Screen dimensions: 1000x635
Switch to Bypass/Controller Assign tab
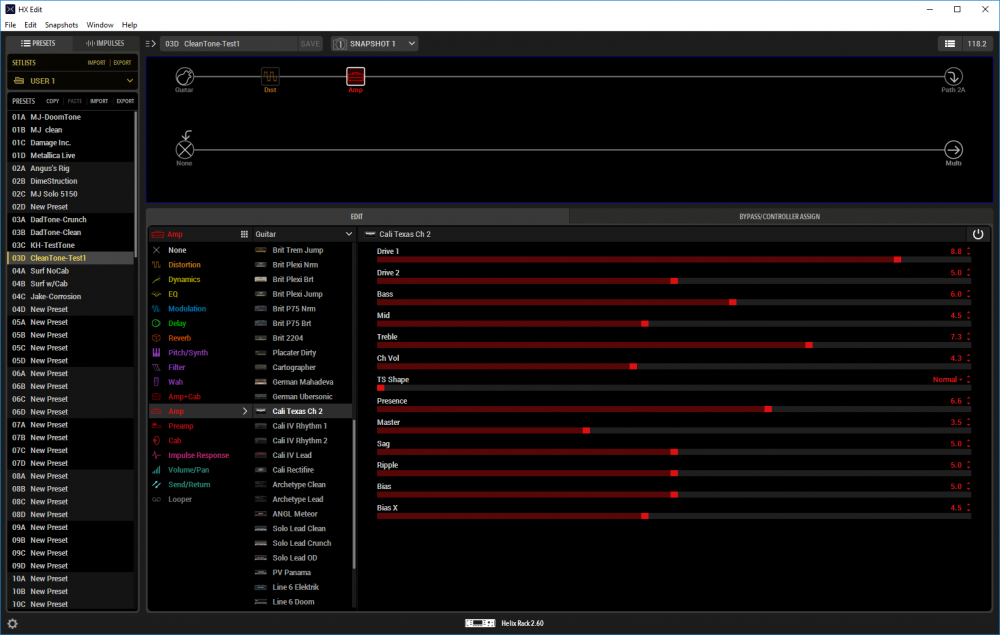779,216
